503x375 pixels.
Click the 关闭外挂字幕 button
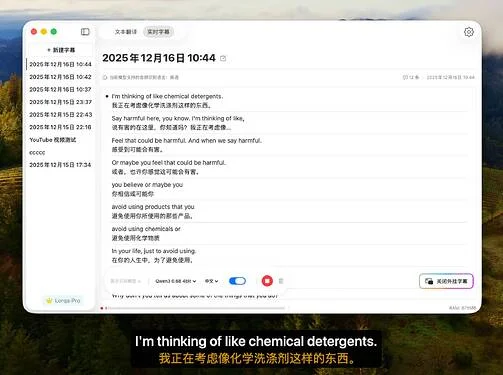point(446,281)
